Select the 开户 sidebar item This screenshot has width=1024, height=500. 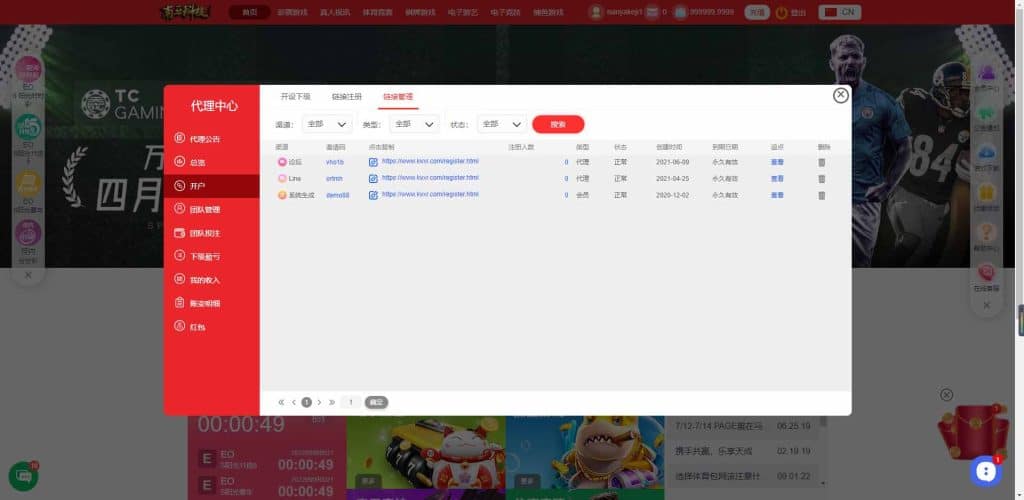pos(212,186)
